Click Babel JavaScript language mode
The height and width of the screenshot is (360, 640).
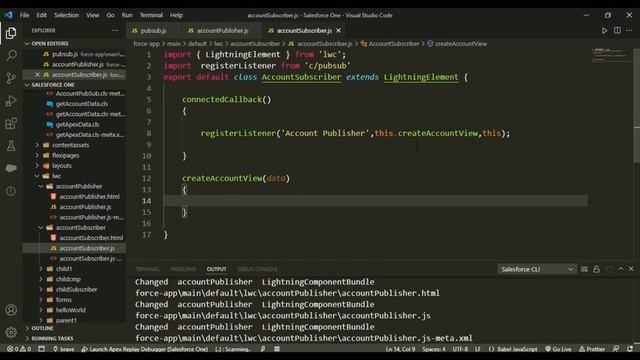516,349
